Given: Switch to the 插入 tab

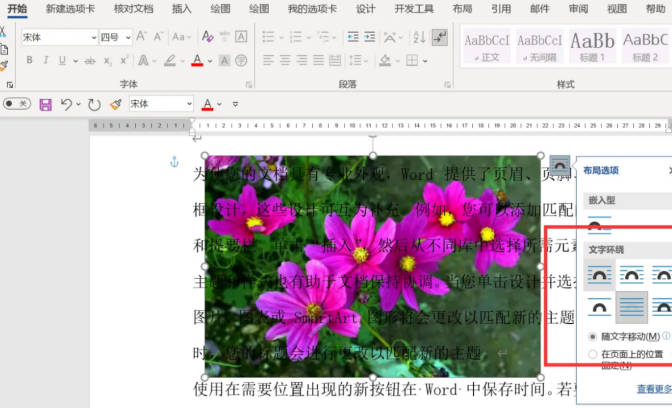Looking at the screenshot, I should 182,9.
